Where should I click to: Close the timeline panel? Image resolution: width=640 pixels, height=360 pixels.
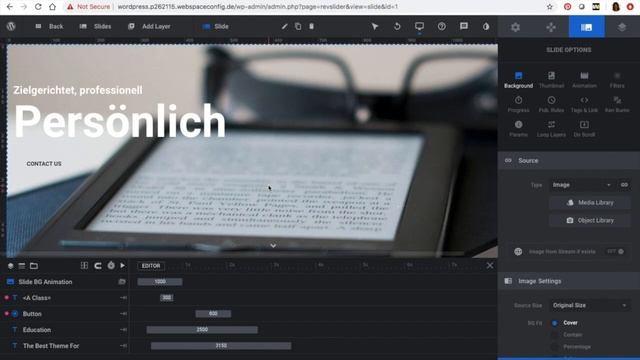[490, 266]
